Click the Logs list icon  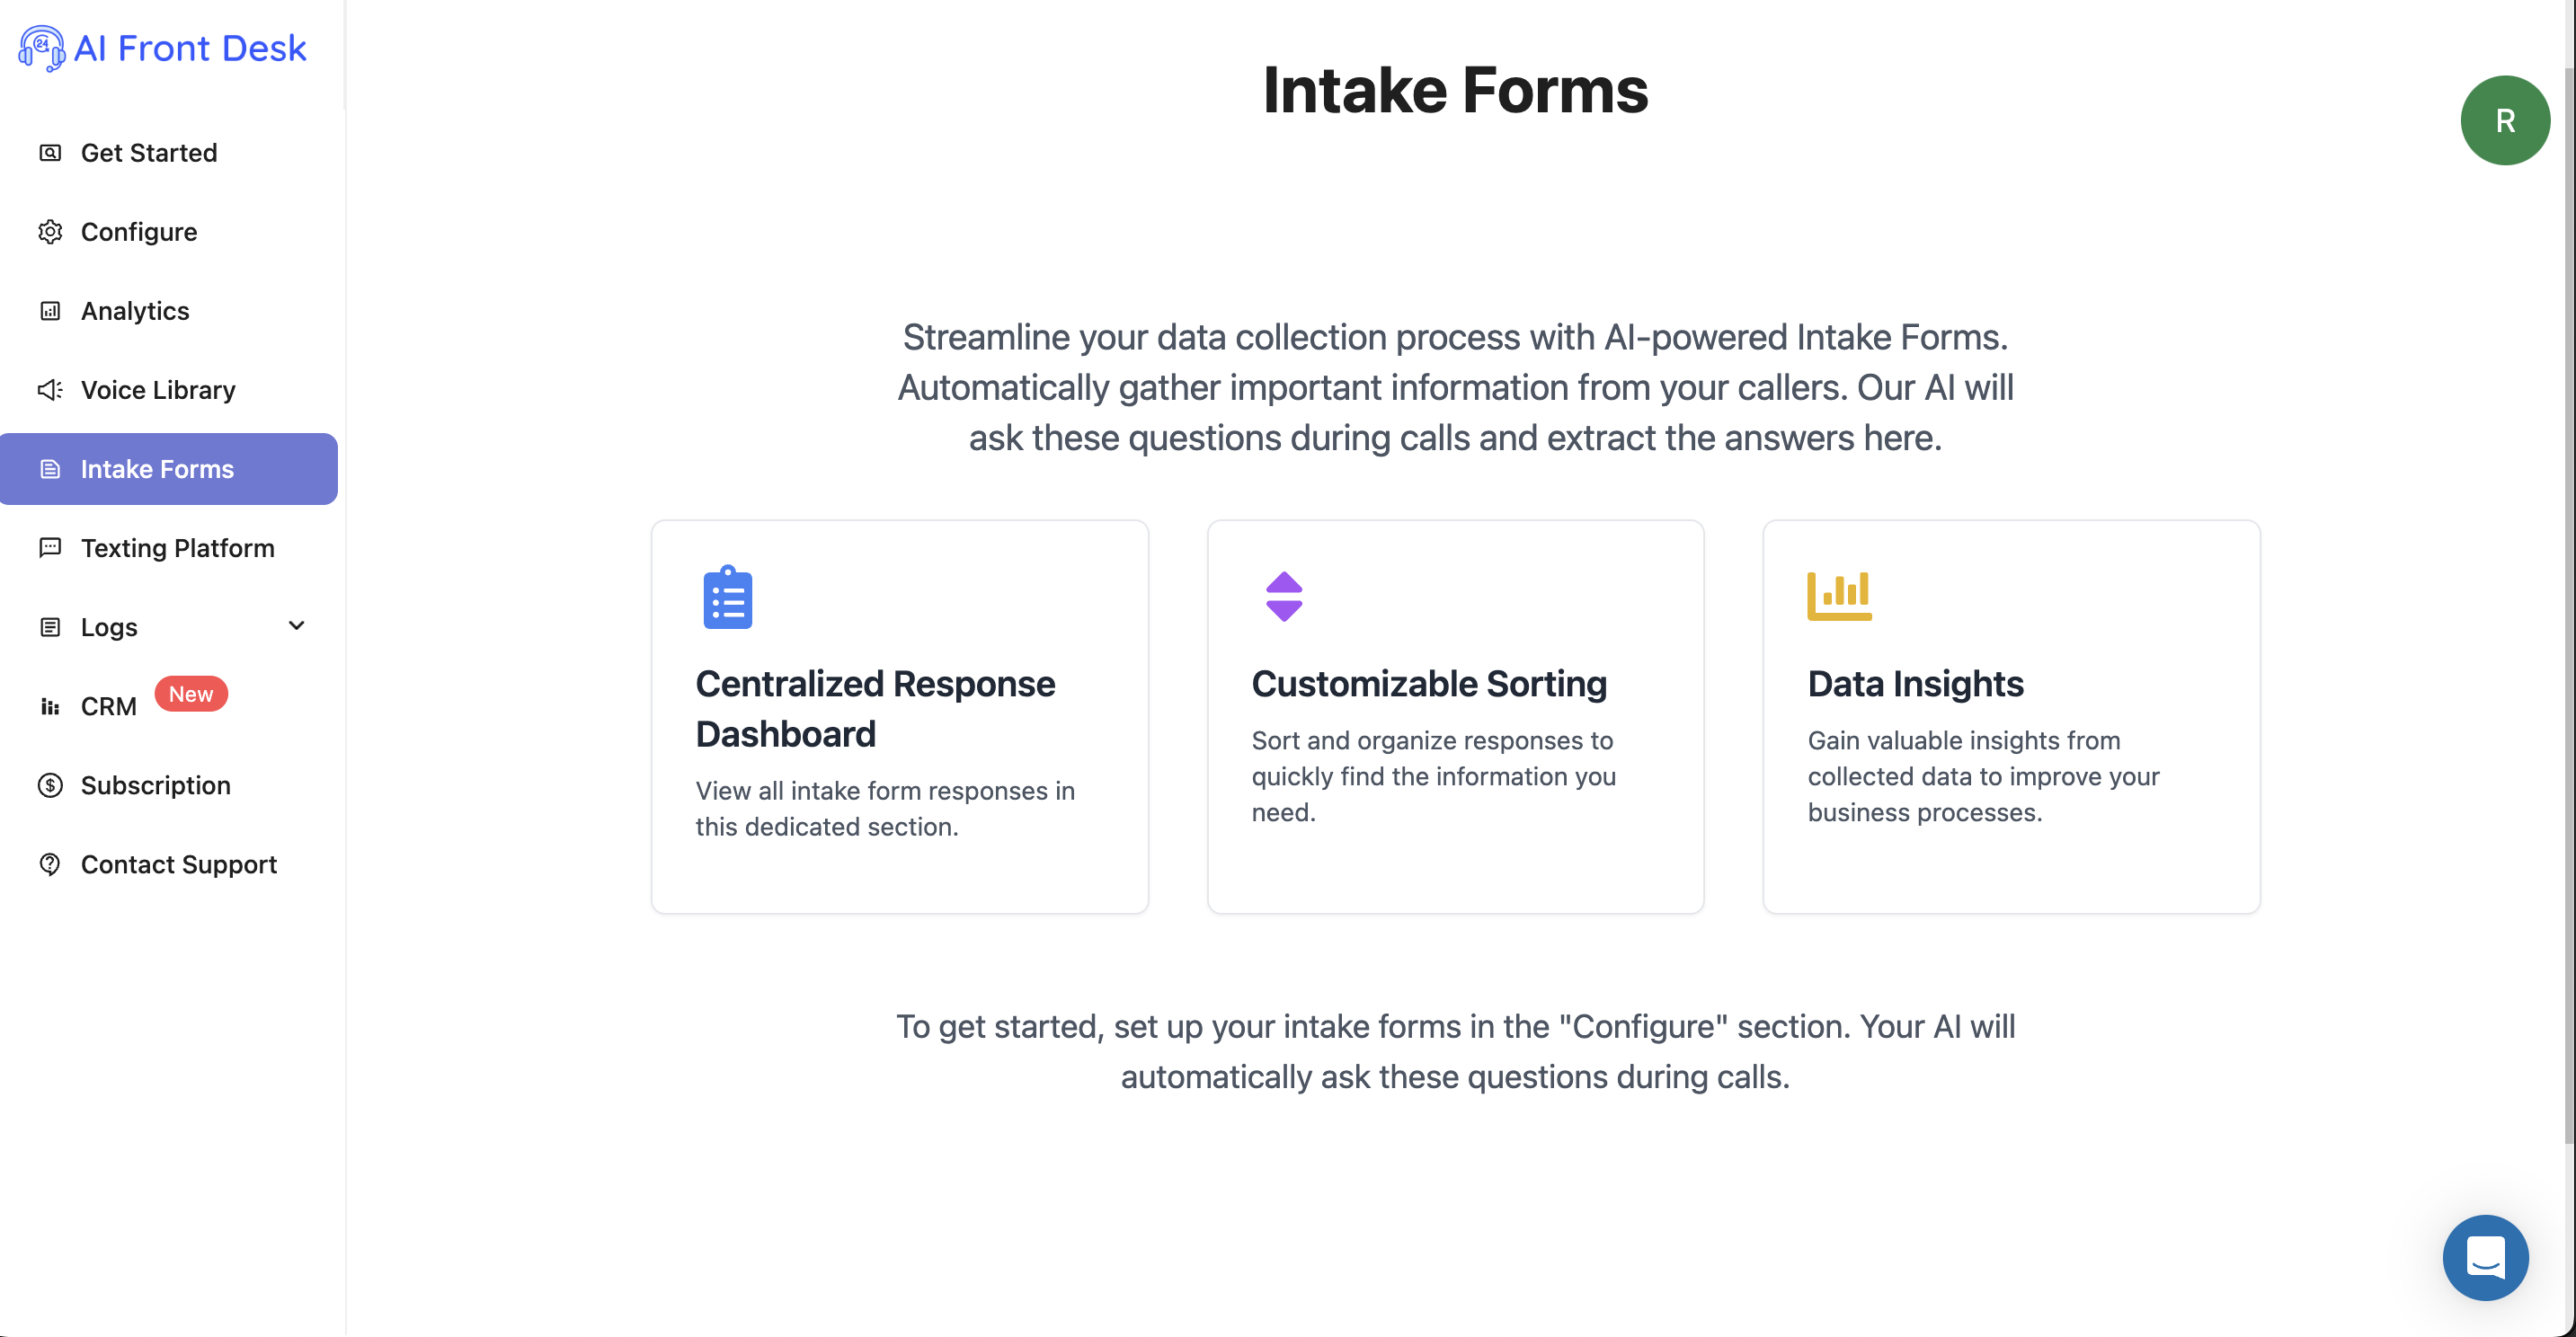coord(50,627)
